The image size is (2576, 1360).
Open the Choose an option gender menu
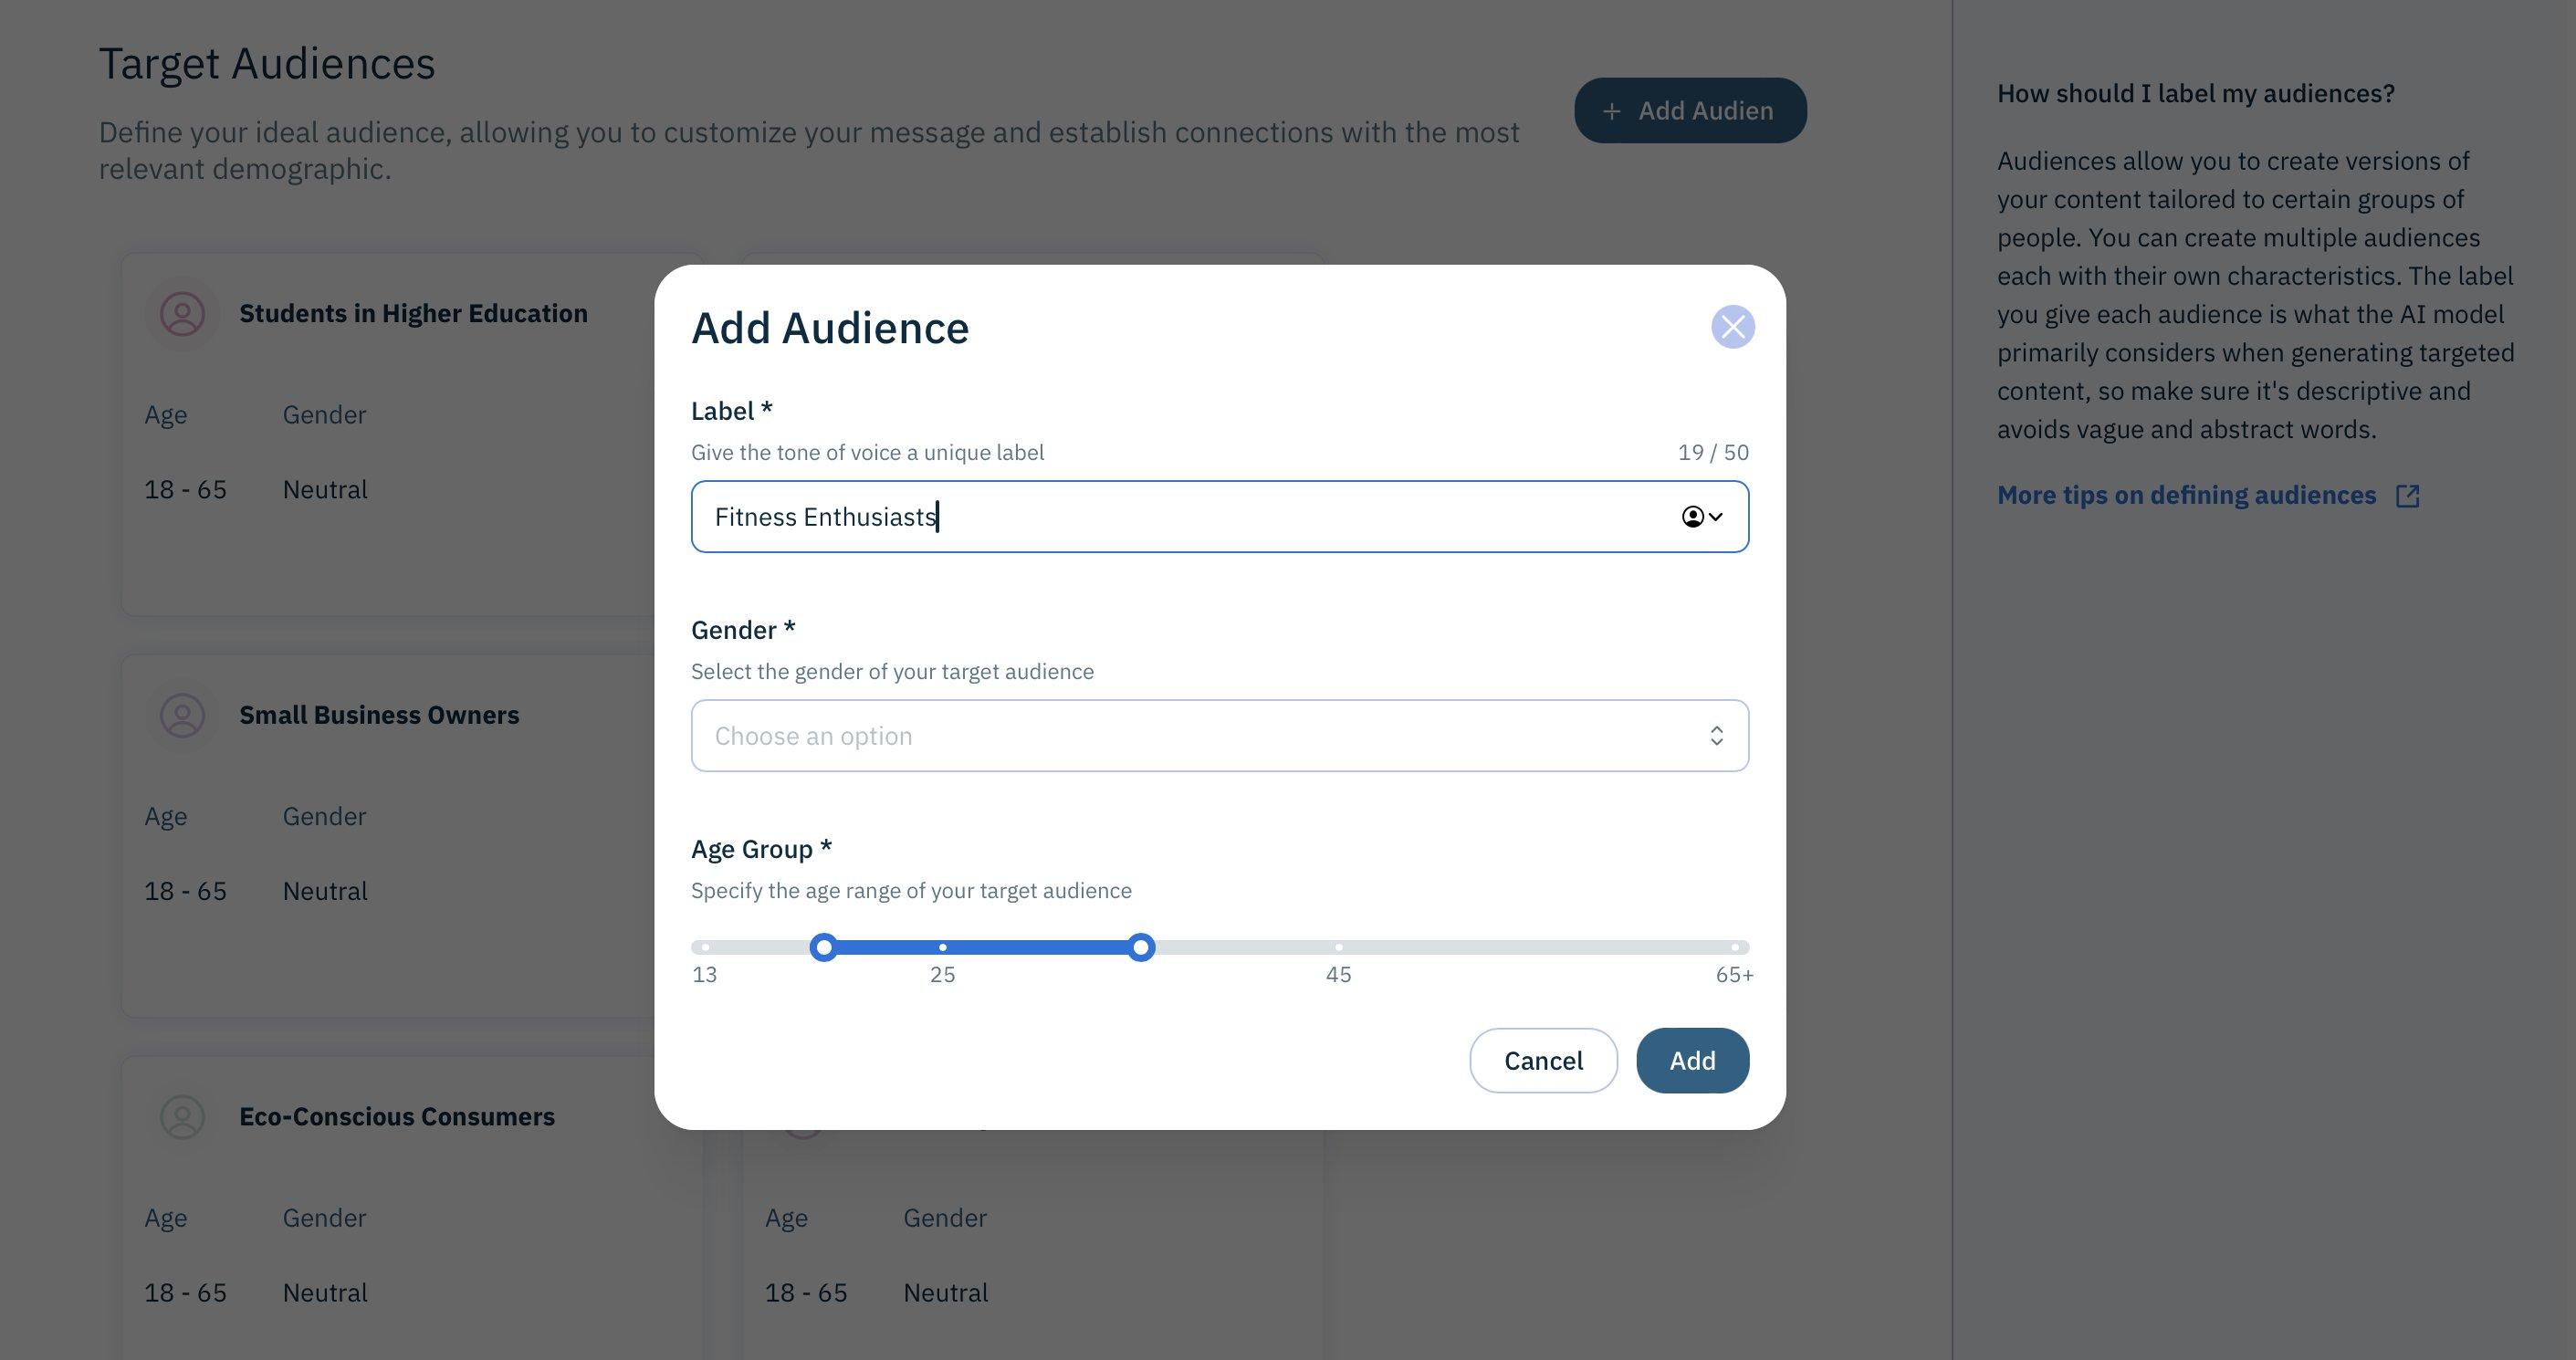pyautogui.click(x=1220, y=735)
